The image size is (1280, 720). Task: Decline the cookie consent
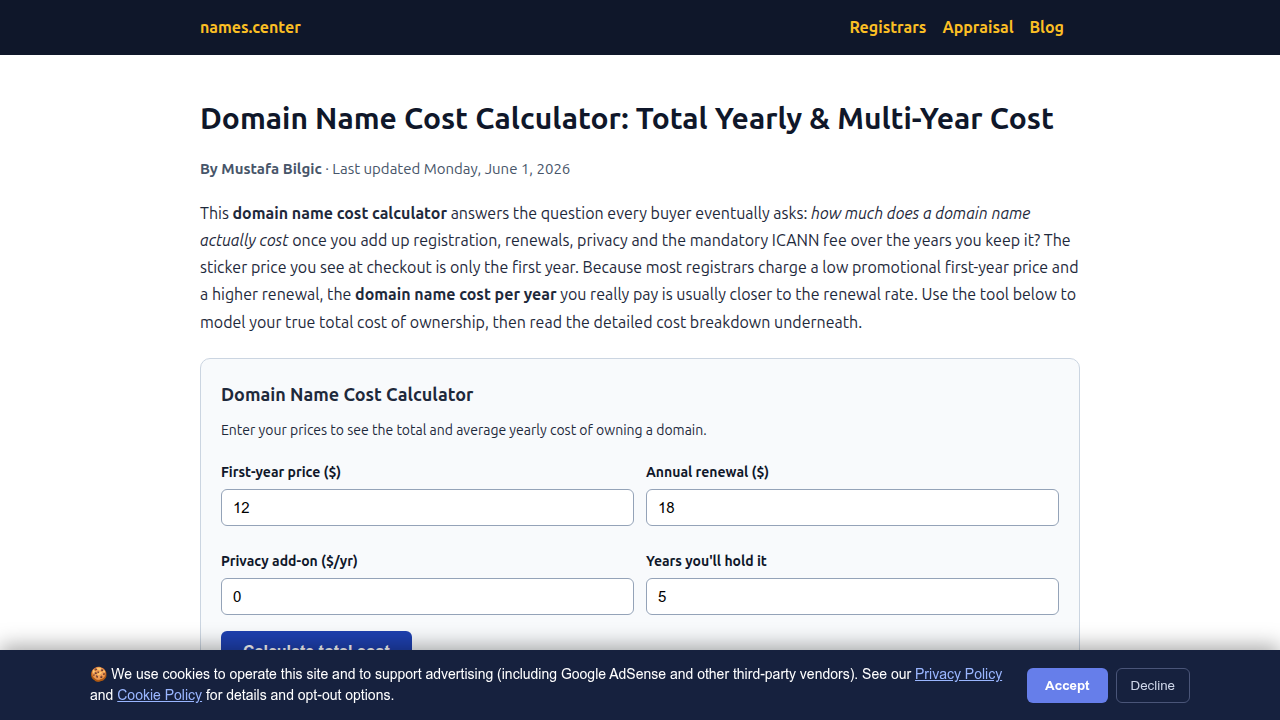pos(1152,685)
